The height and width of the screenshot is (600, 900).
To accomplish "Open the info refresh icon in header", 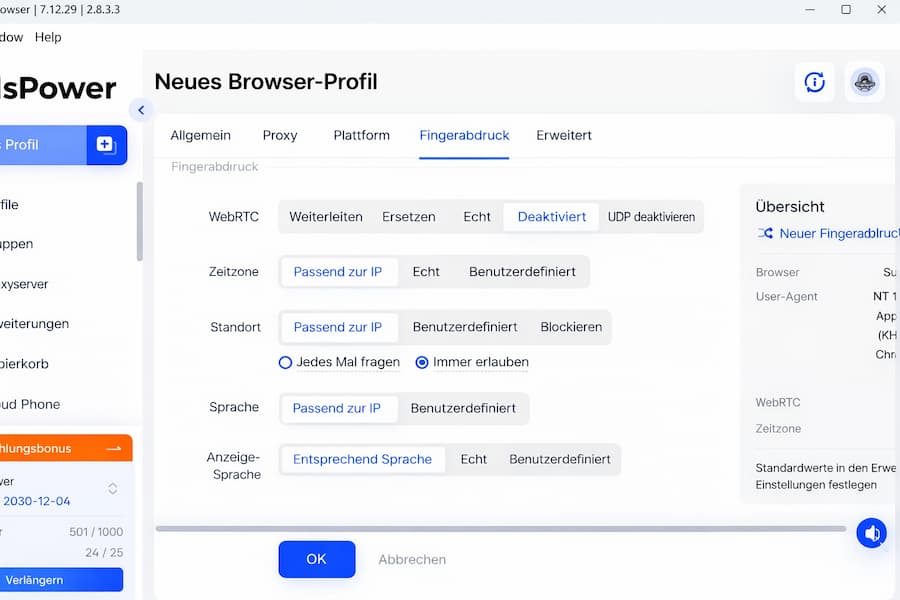I will click(814, 83).
